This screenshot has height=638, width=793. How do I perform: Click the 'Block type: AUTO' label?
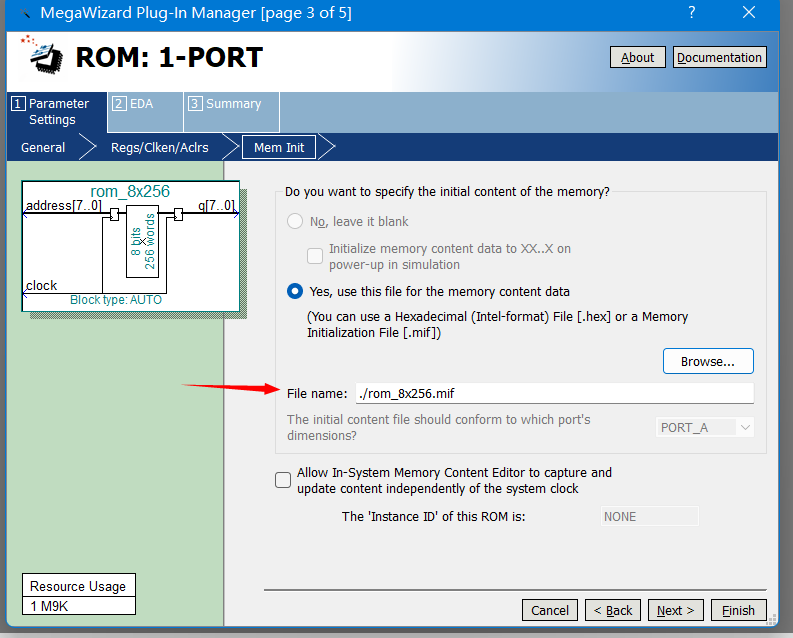[x=116, y=300]
